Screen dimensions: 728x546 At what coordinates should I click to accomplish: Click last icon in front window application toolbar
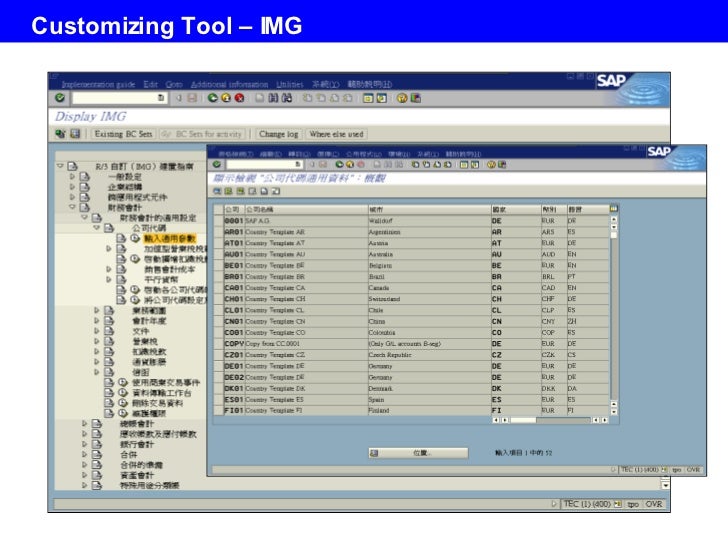click(276, 191)
